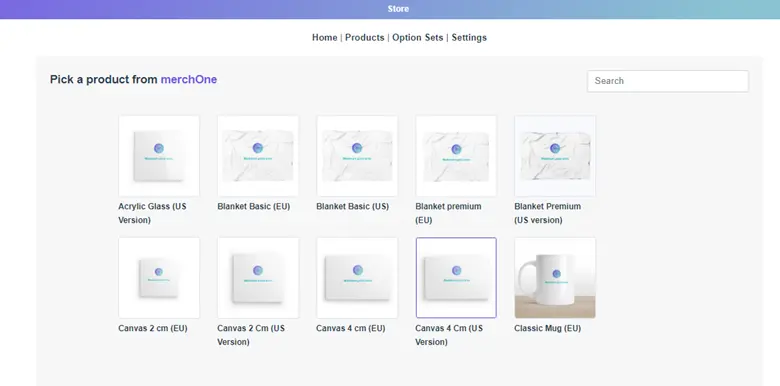This screenshot has width=780, height=386.
Task: Select the Blanket Basic (US) thumbnail
Action: 357,156
